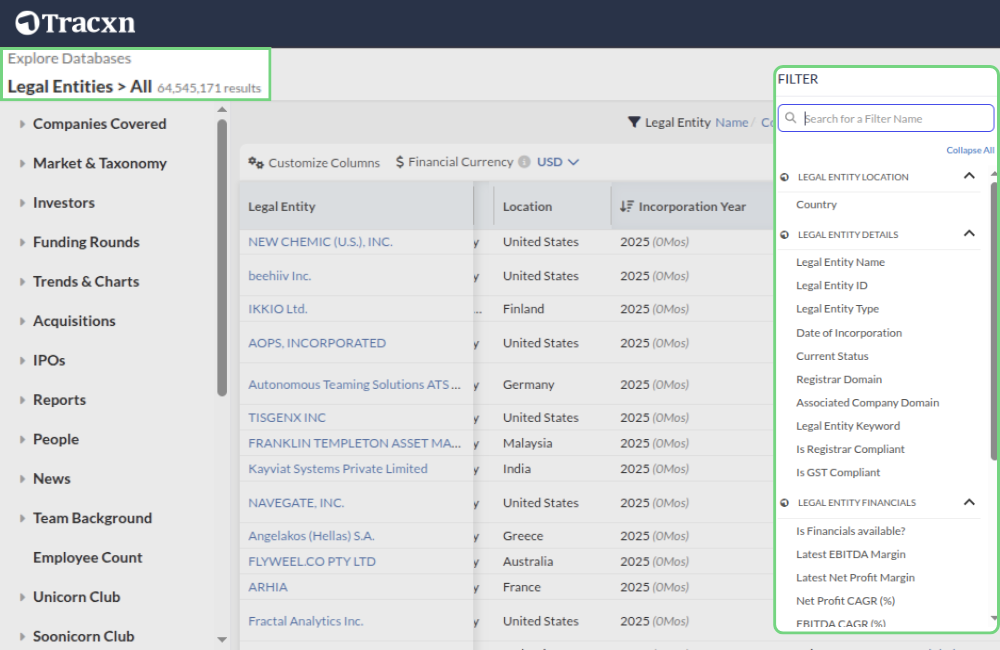The width and height of the screenshot is (1000, 650).
Task: Collapse the Legal Entity Location section
Action: (968, 177)
